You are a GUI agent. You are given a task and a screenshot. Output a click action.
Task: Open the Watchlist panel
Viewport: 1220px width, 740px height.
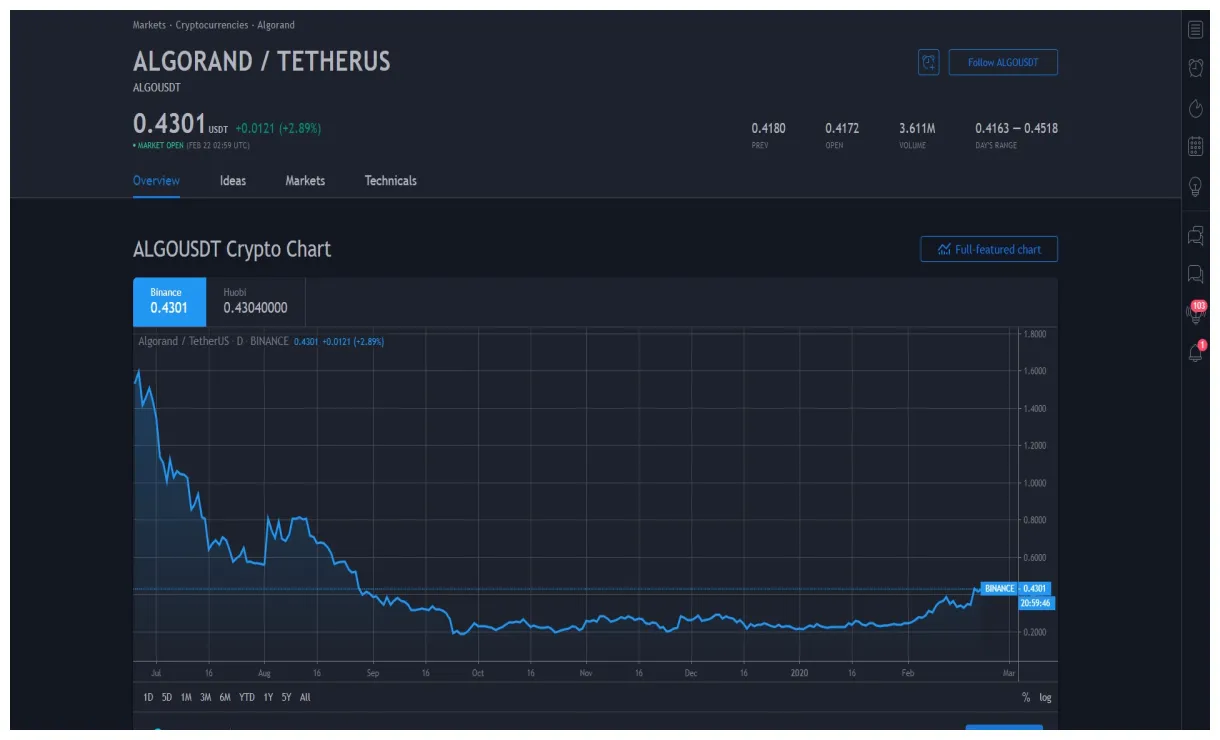(x=1195, y=29)
